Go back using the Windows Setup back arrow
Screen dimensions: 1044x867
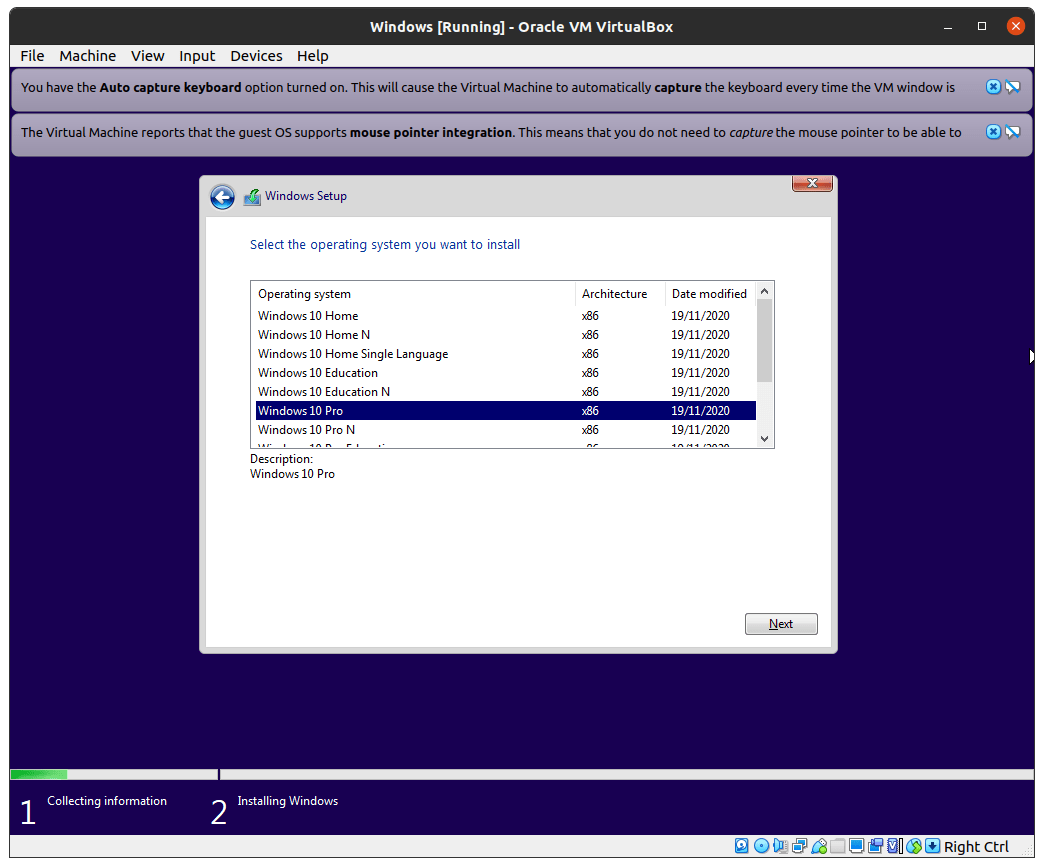click(222, 197)
